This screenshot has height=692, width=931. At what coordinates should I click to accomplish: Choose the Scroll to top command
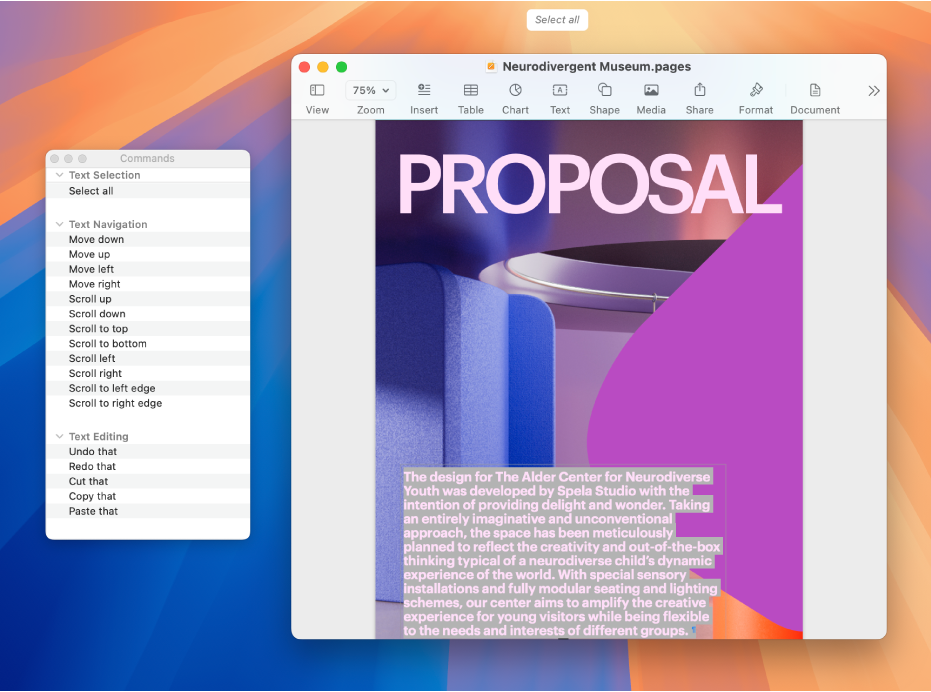pos(148,328)
